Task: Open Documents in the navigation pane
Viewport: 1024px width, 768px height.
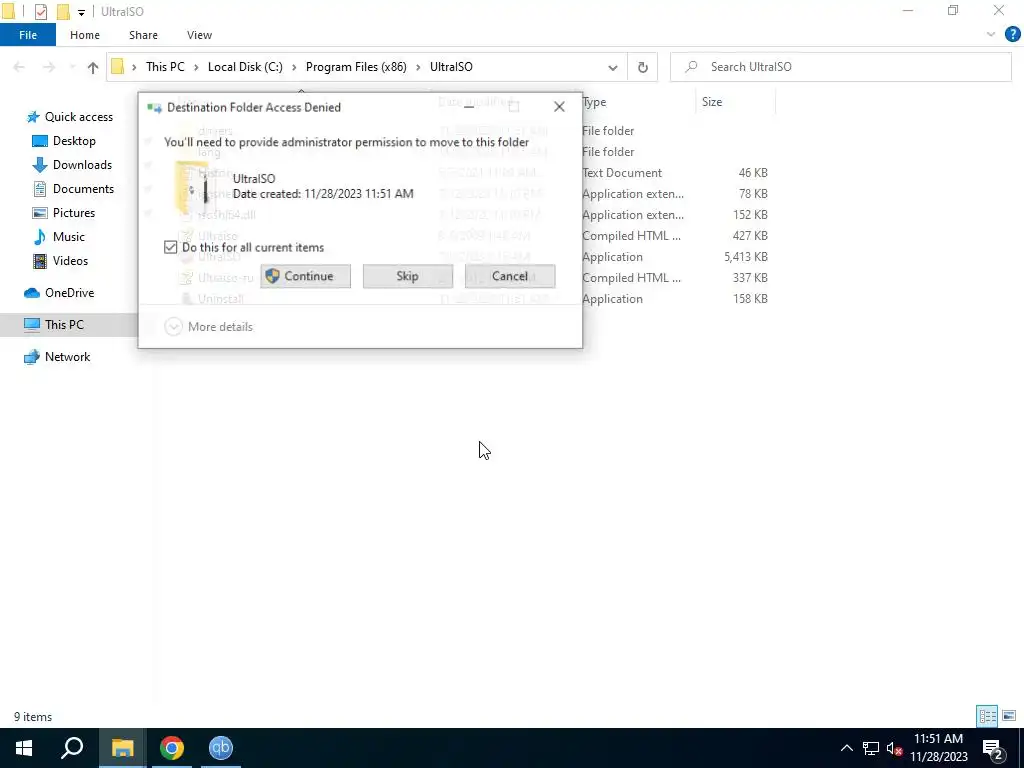Action: pyautogui.click(x=73, y=189)
